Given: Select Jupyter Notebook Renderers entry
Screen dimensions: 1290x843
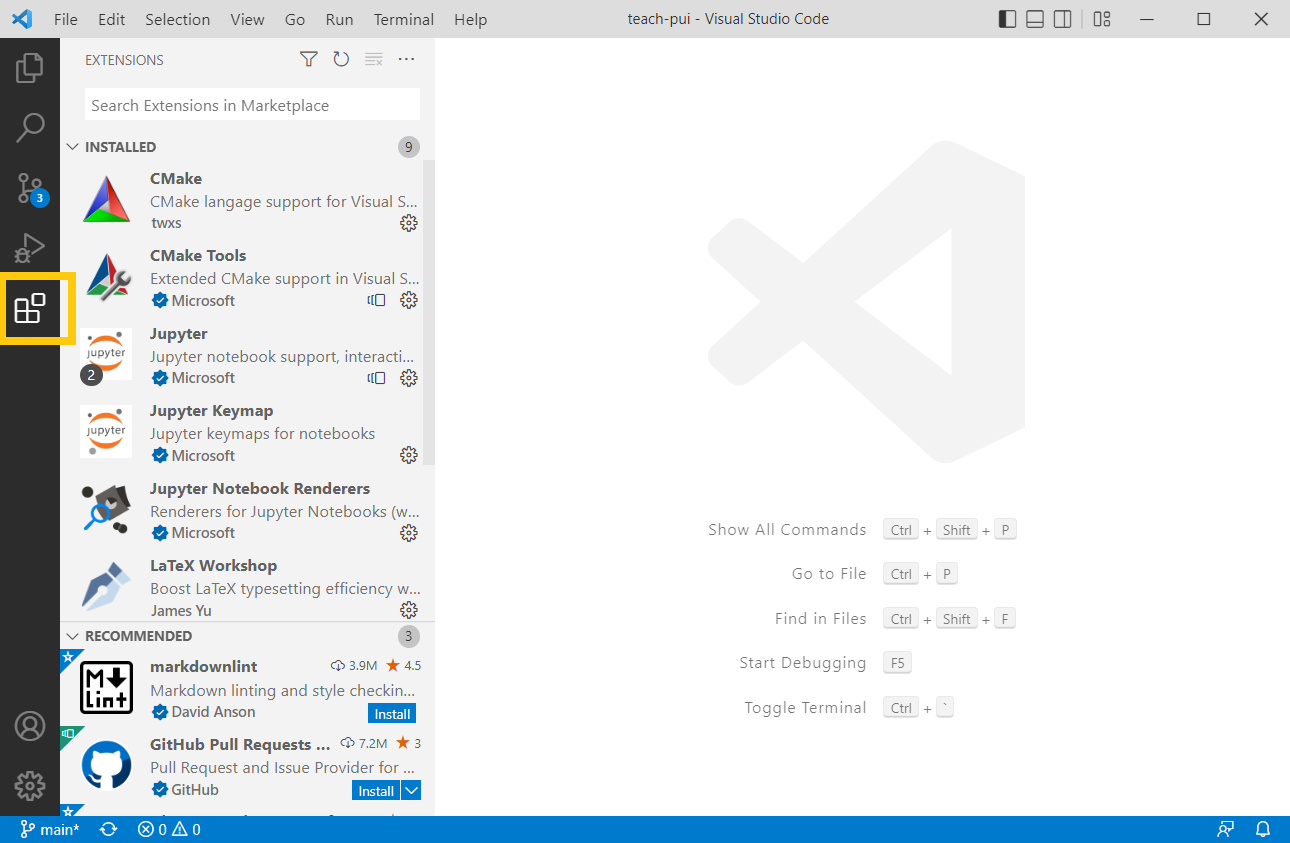Looking at the screenshot, I should point(241,510).
